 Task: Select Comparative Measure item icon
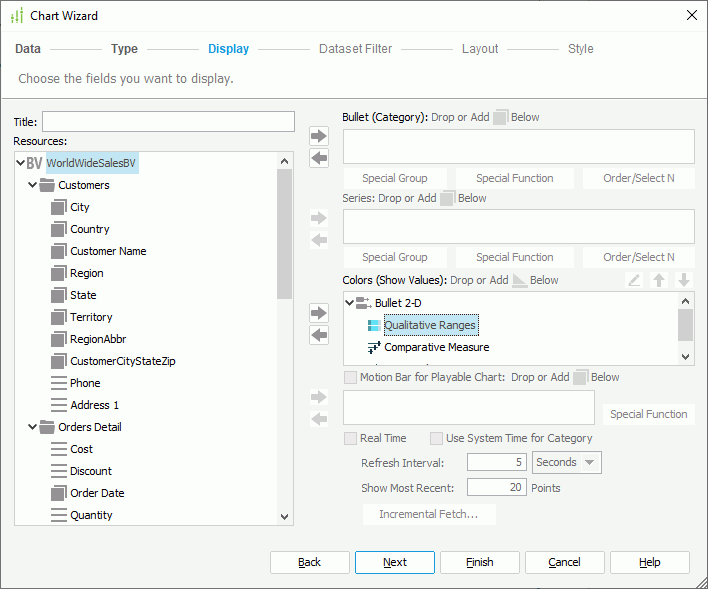(x=374, y=347)
